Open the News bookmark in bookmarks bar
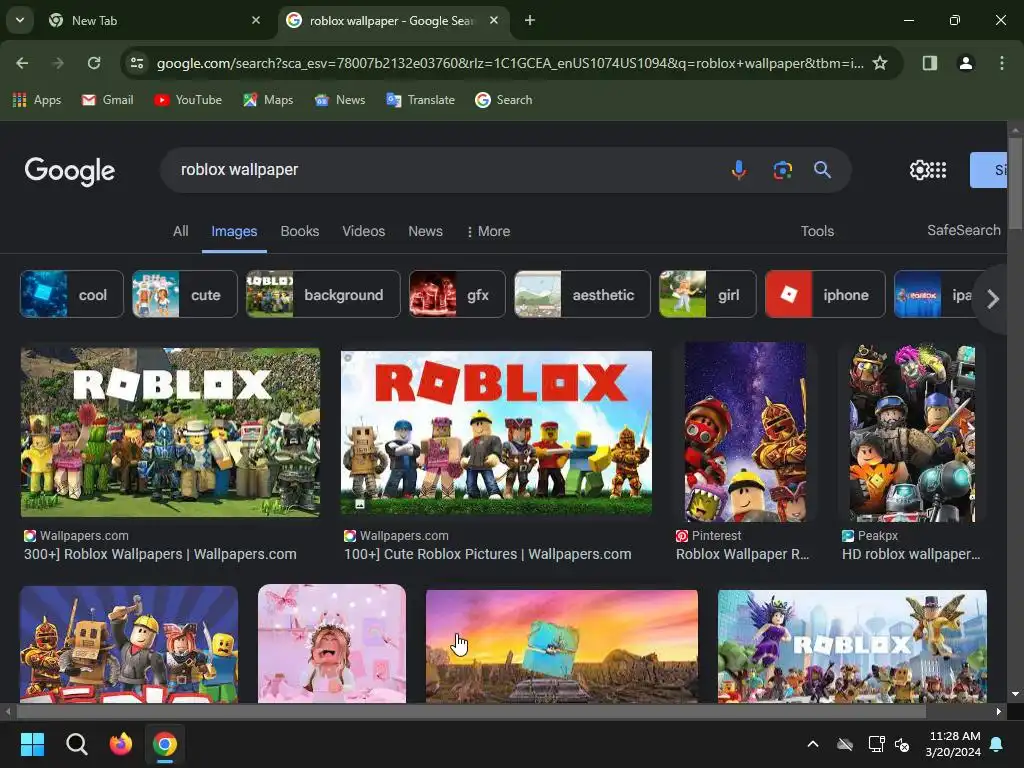The height and width of the screenshot is (768, 1024). coord(340,100)
